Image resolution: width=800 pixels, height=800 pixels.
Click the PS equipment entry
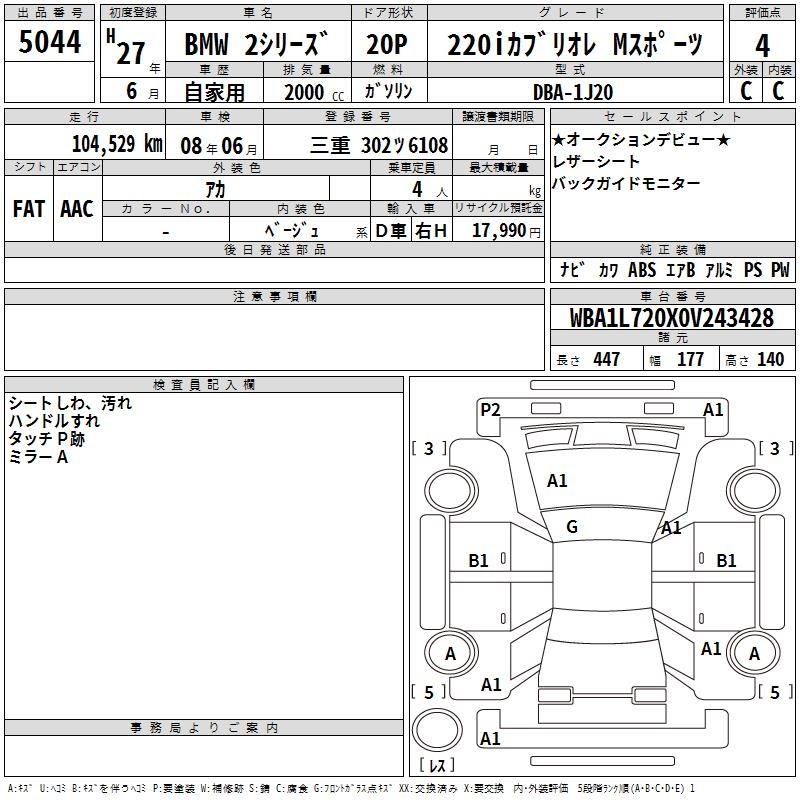click(753, 270)
